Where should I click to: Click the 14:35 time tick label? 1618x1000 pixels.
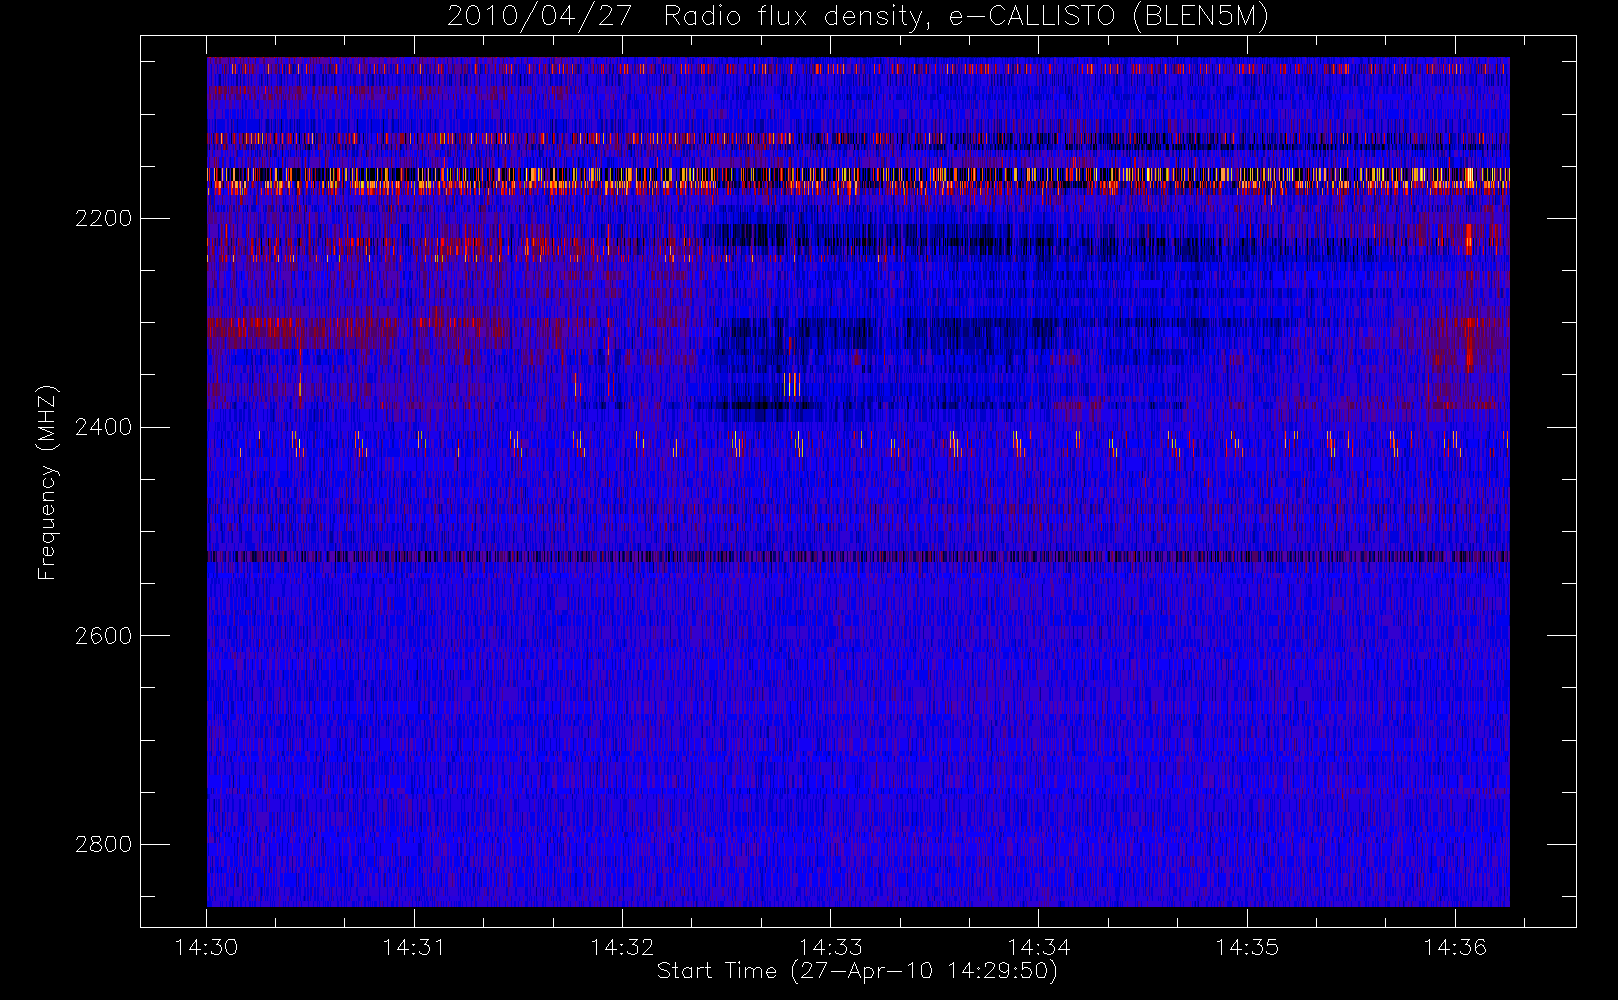pos(1247,947)
